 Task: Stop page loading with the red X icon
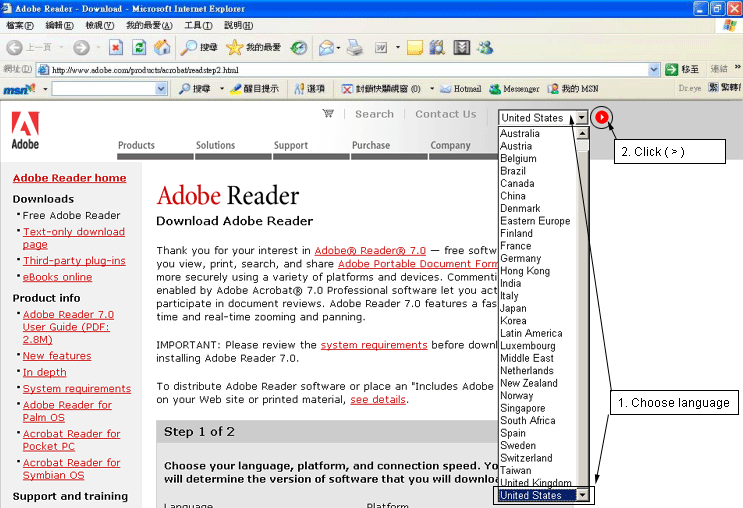tap(116, 47)
